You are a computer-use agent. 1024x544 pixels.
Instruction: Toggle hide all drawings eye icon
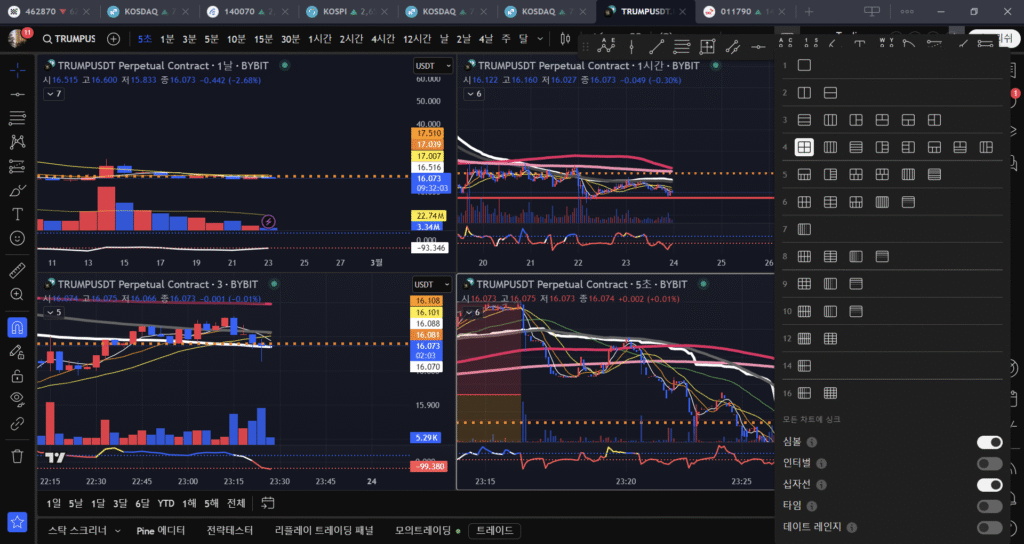pos(17,399)
